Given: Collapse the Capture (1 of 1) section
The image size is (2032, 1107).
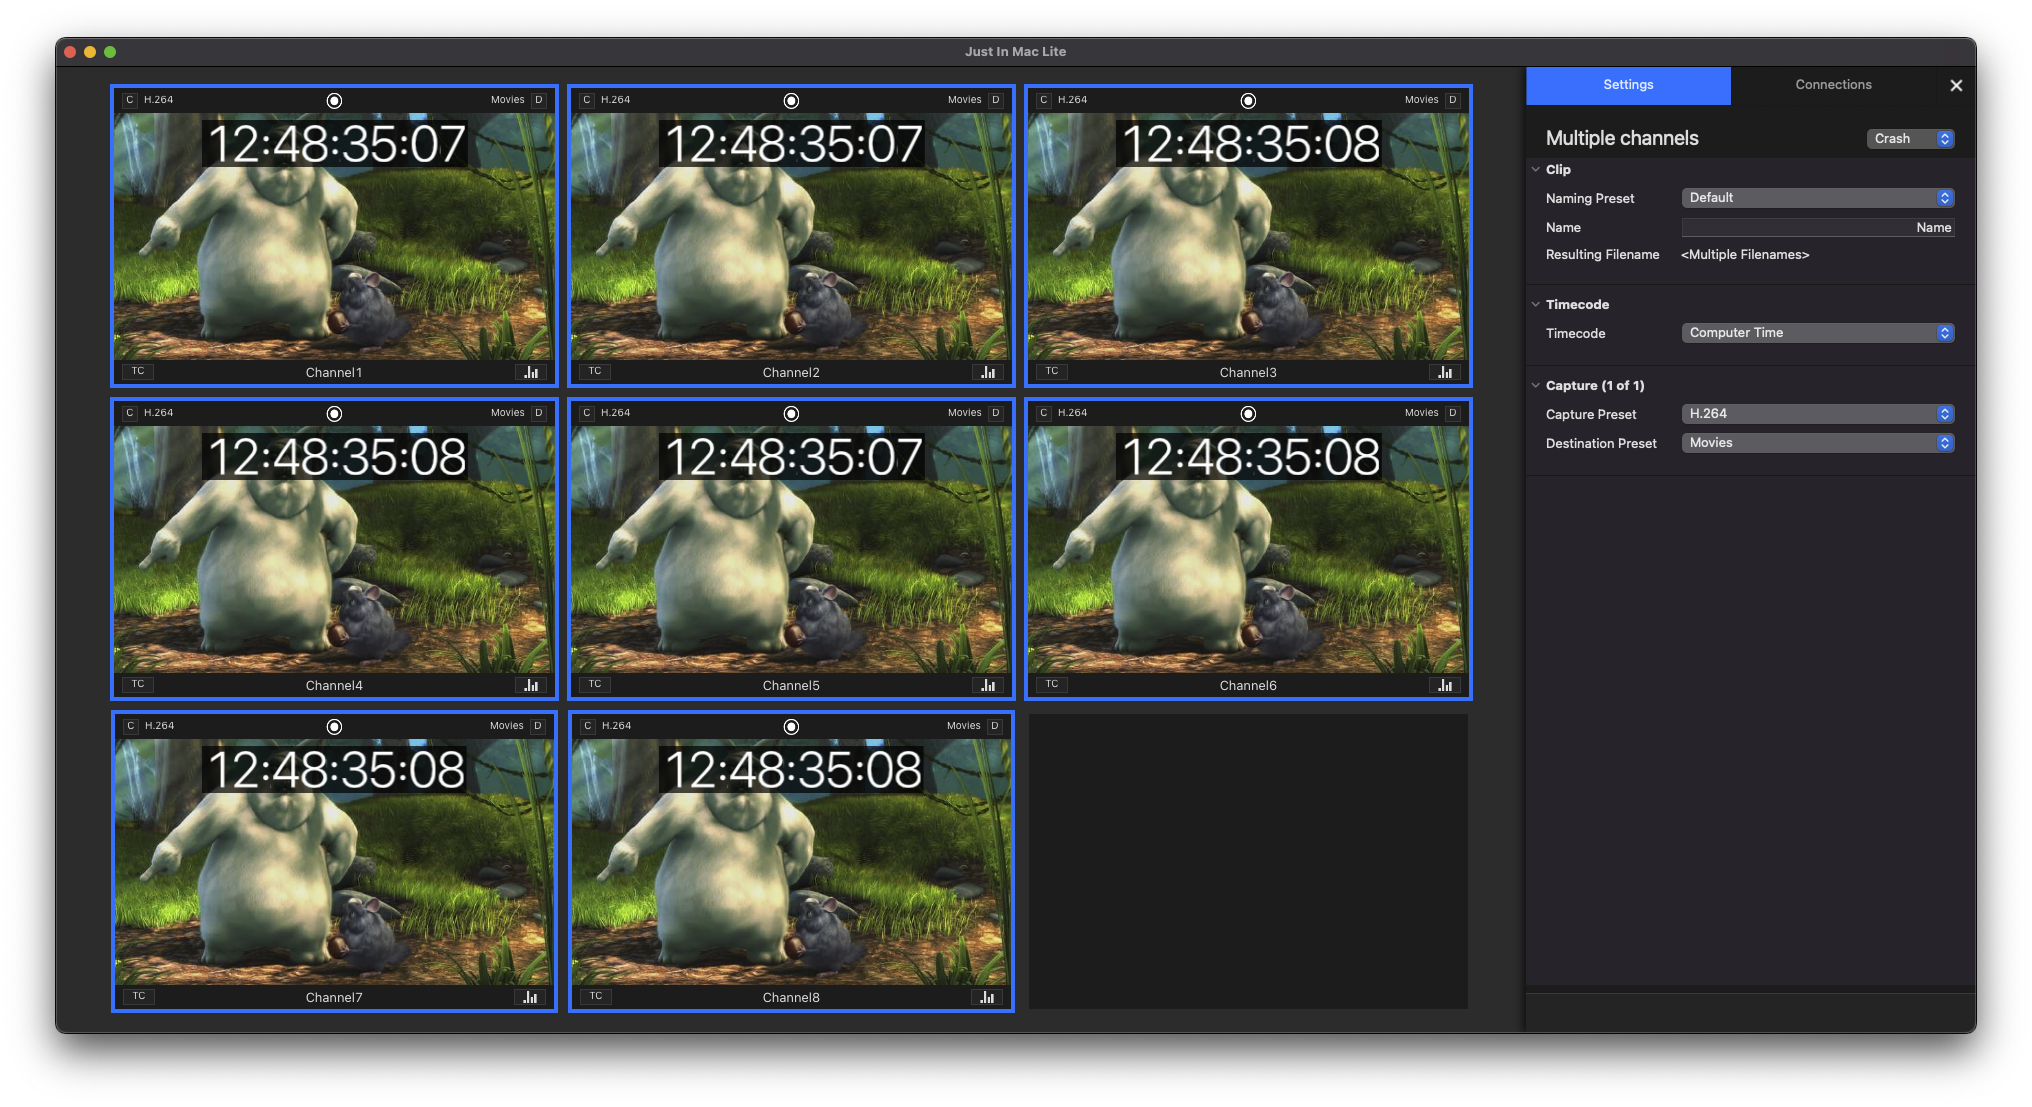Looking at the screenshot, I should [x=1536, y=386].
